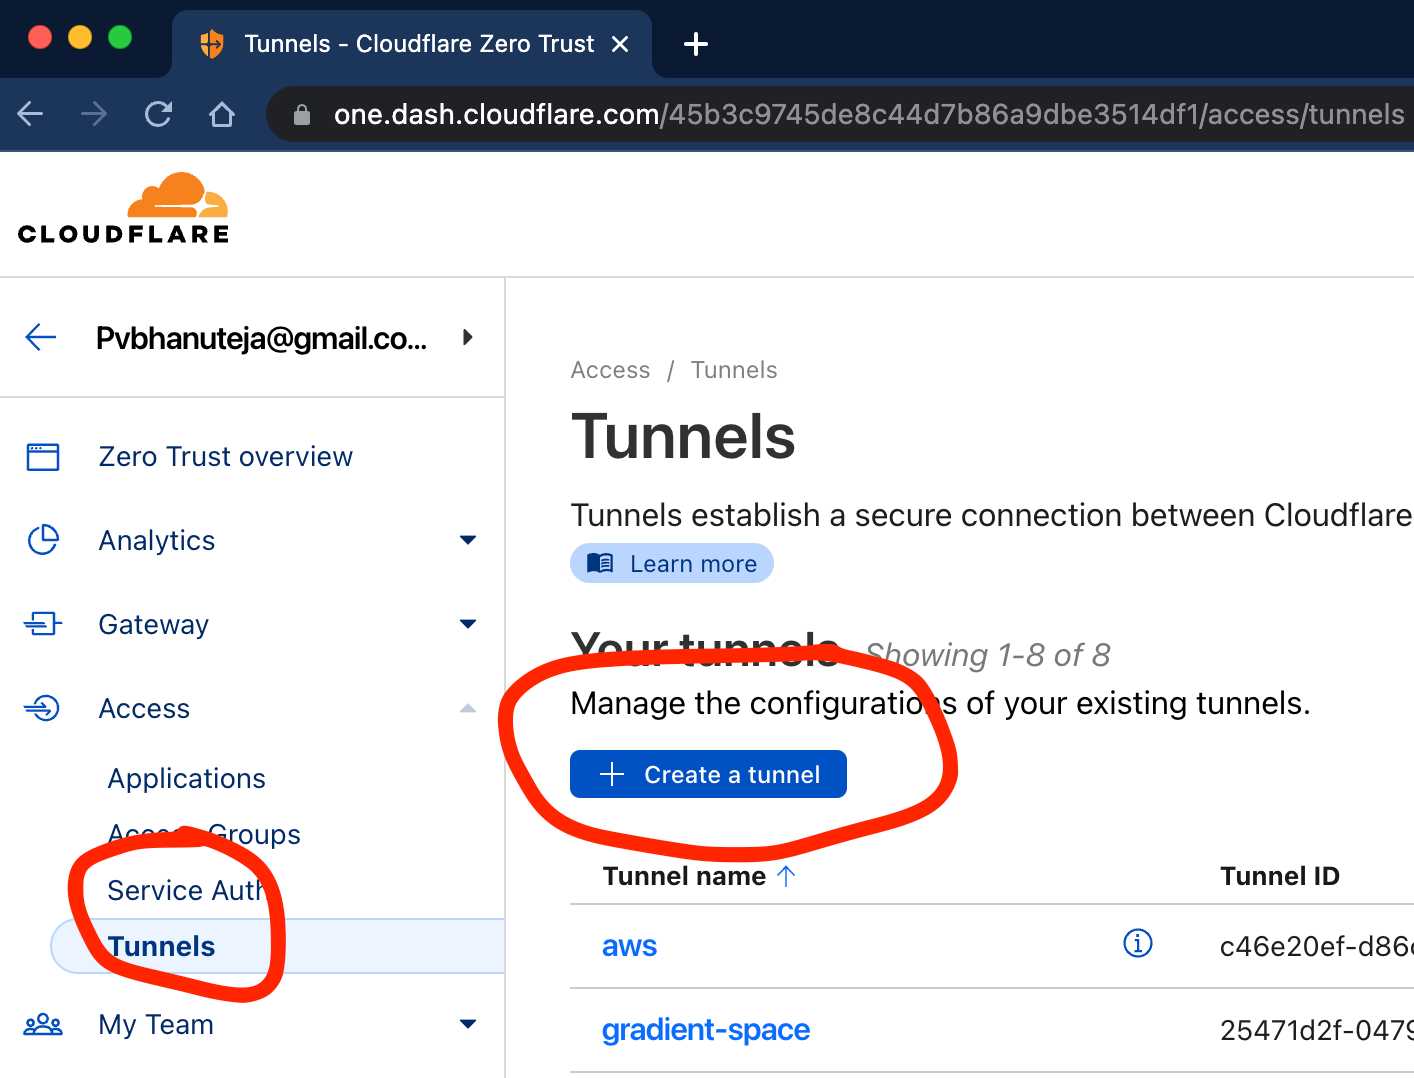
Task: Open the aws tunnel link
Action: [x=629, y=946]
